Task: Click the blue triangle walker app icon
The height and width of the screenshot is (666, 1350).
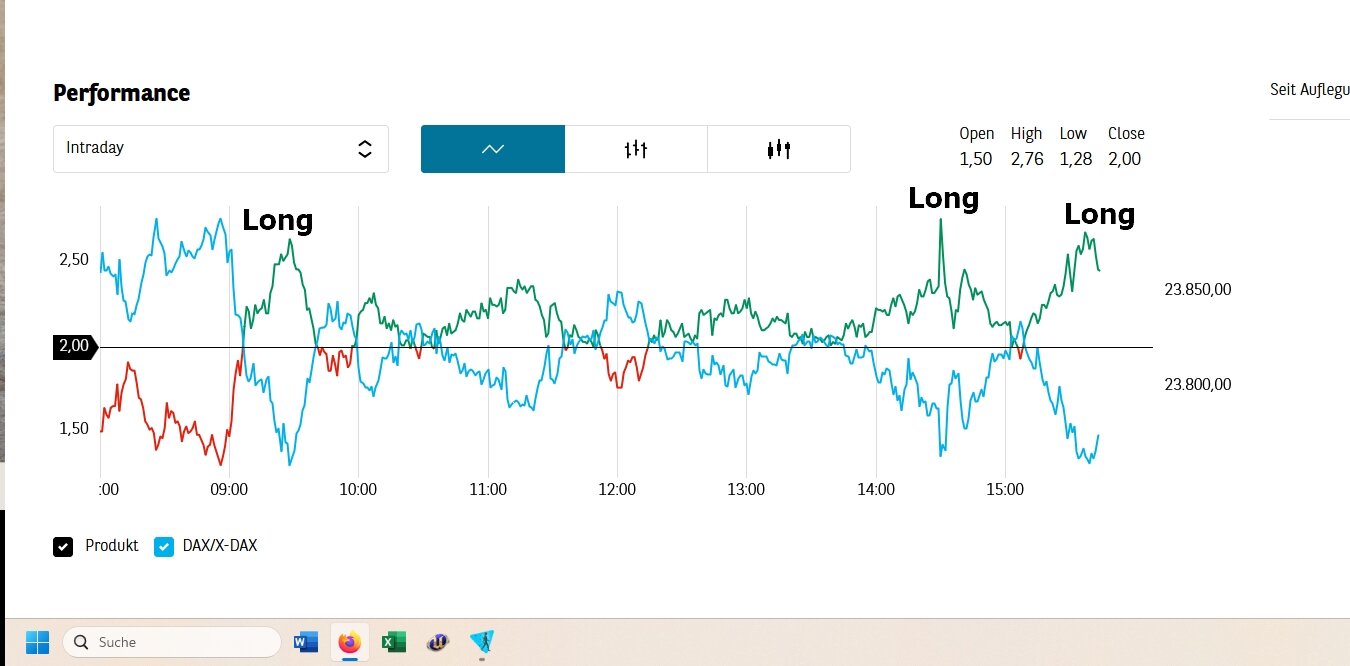Action: 481,642
